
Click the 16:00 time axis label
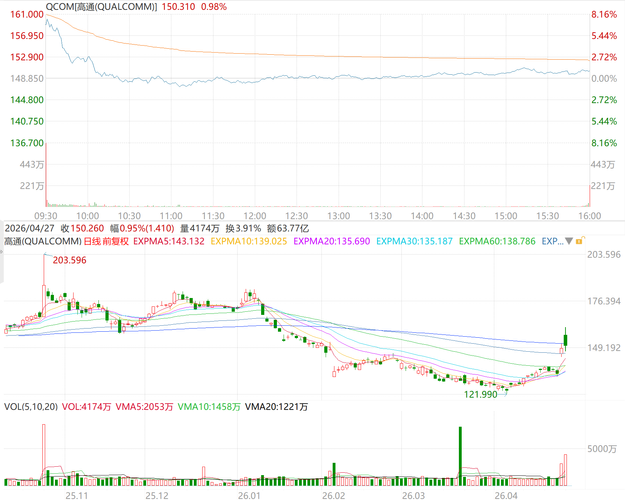tap(590, 216)
